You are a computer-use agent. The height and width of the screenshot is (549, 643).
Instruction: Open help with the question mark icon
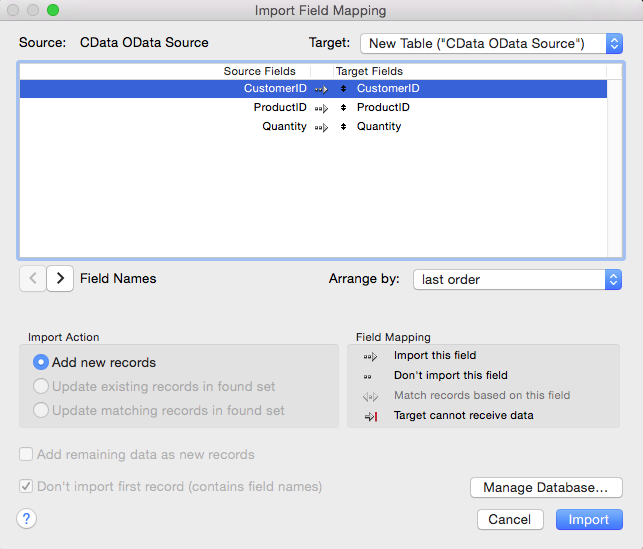(27, 519)
